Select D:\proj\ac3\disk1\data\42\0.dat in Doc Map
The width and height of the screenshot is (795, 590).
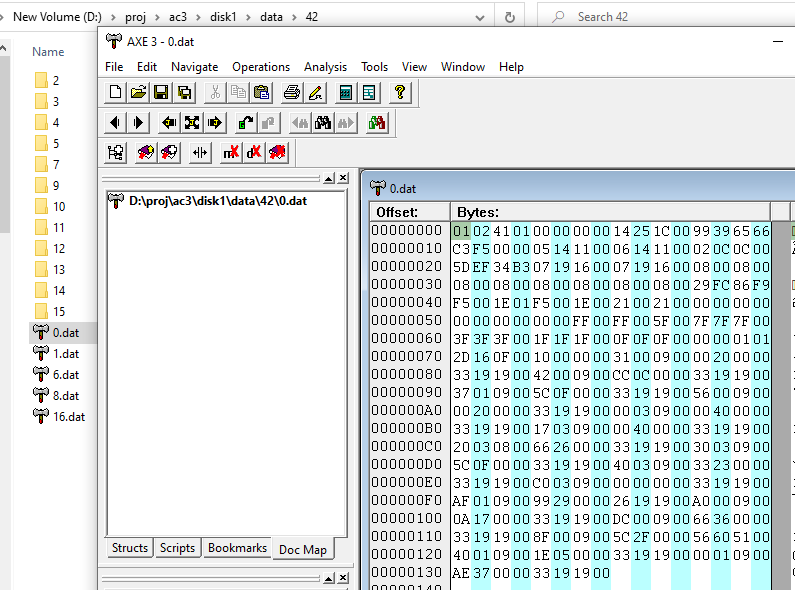(x=217, y=201)
